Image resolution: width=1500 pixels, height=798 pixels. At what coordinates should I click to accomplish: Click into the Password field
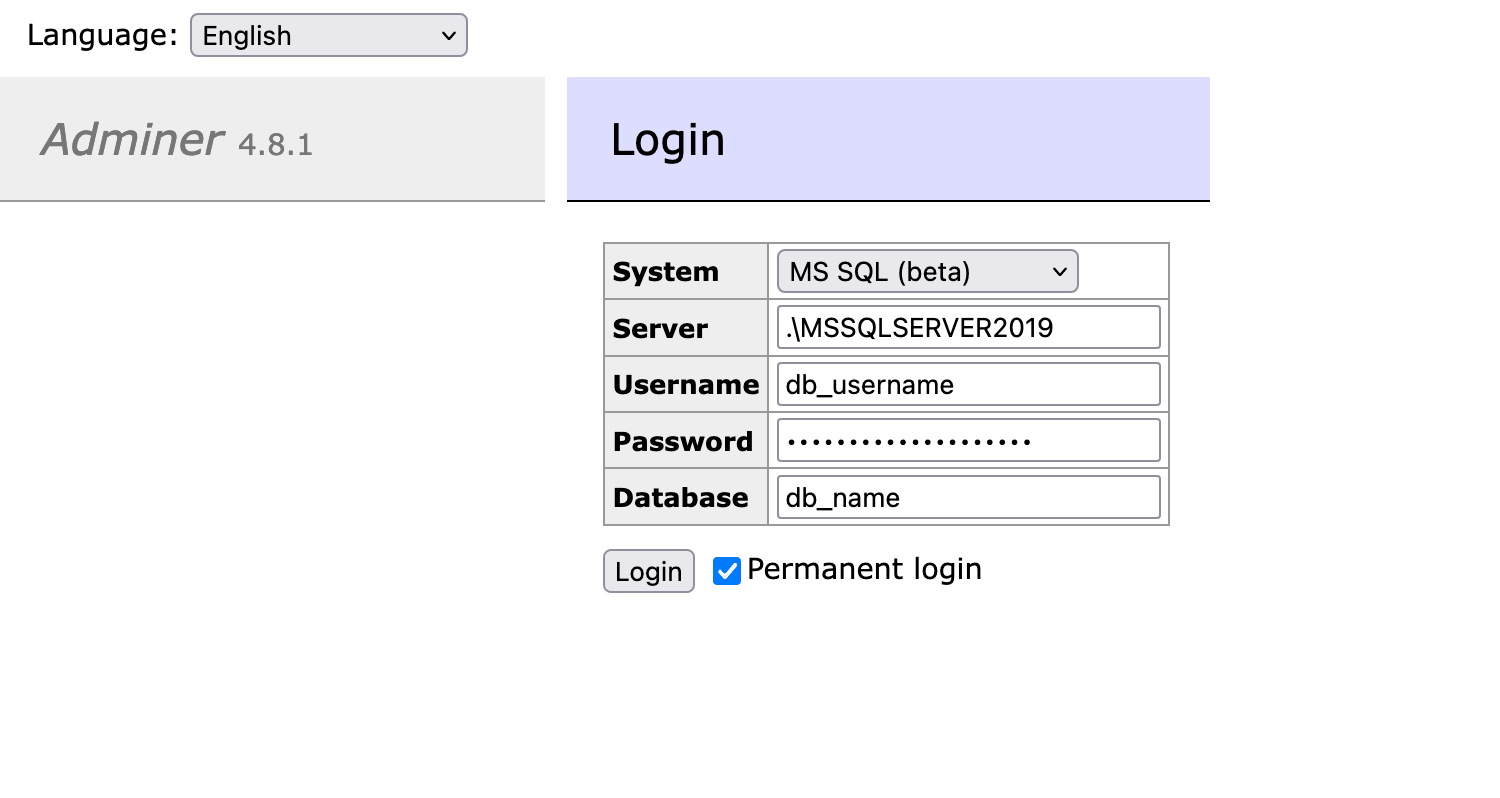[968, 440]
